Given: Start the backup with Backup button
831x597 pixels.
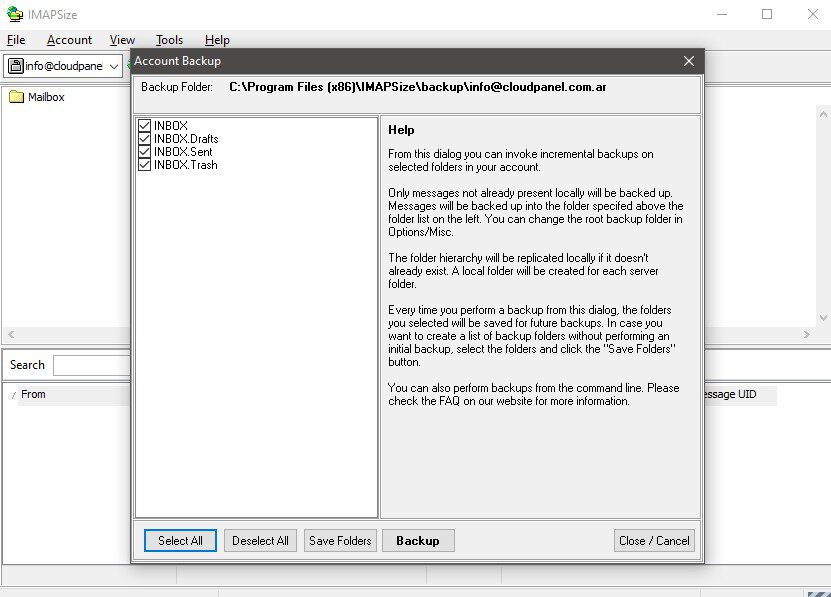Looking at the screenshot, I should click(x=418, y=540).
